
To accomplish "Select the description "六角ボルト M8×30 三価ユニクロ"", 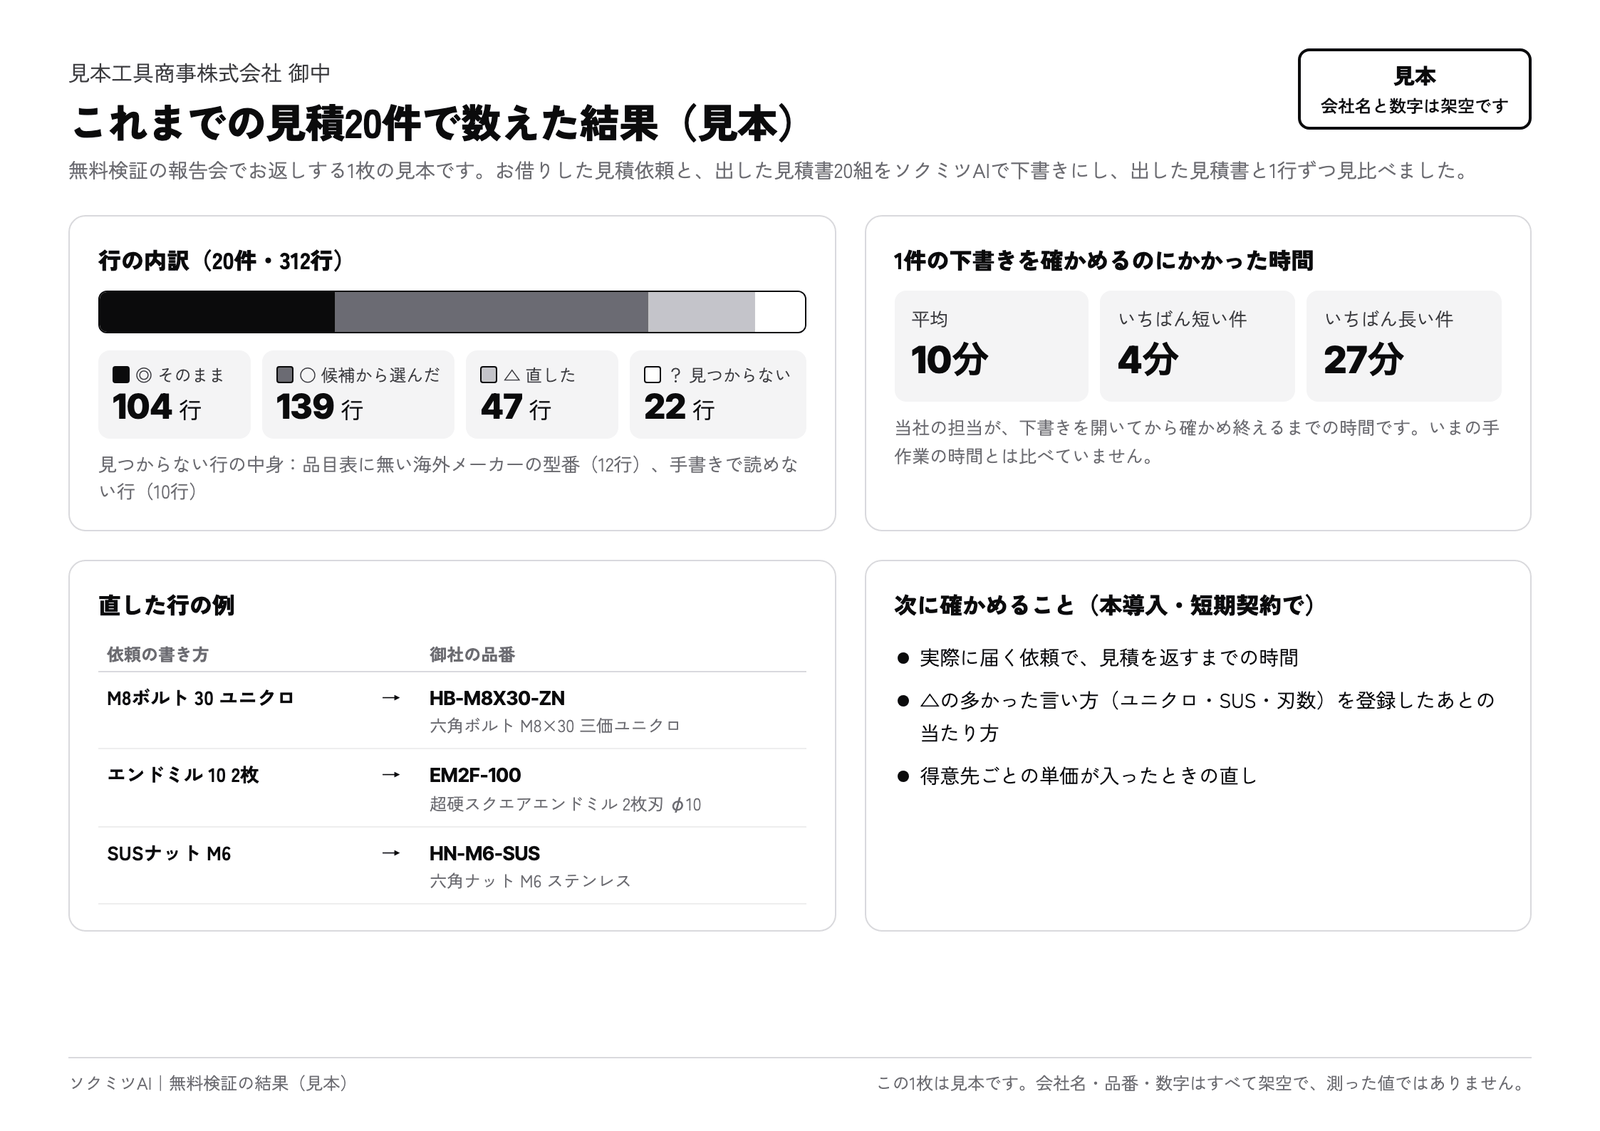I will coord(555,726).
